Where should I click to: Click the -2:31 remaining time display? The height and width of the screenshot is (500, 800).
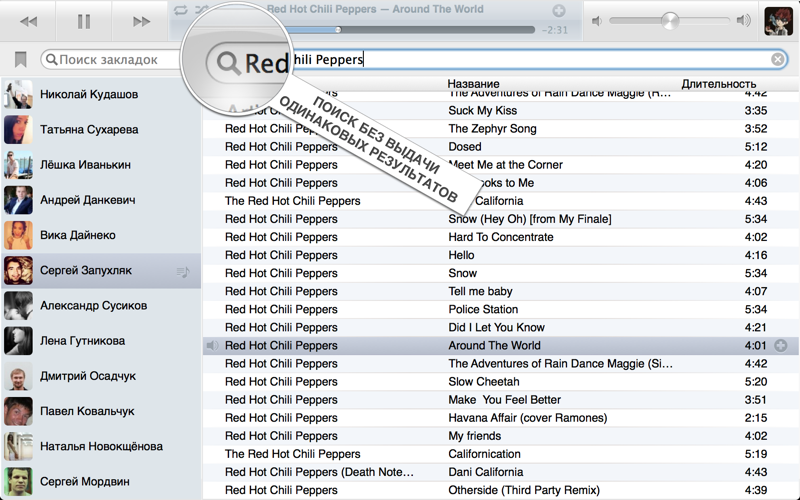coord(555,30)
